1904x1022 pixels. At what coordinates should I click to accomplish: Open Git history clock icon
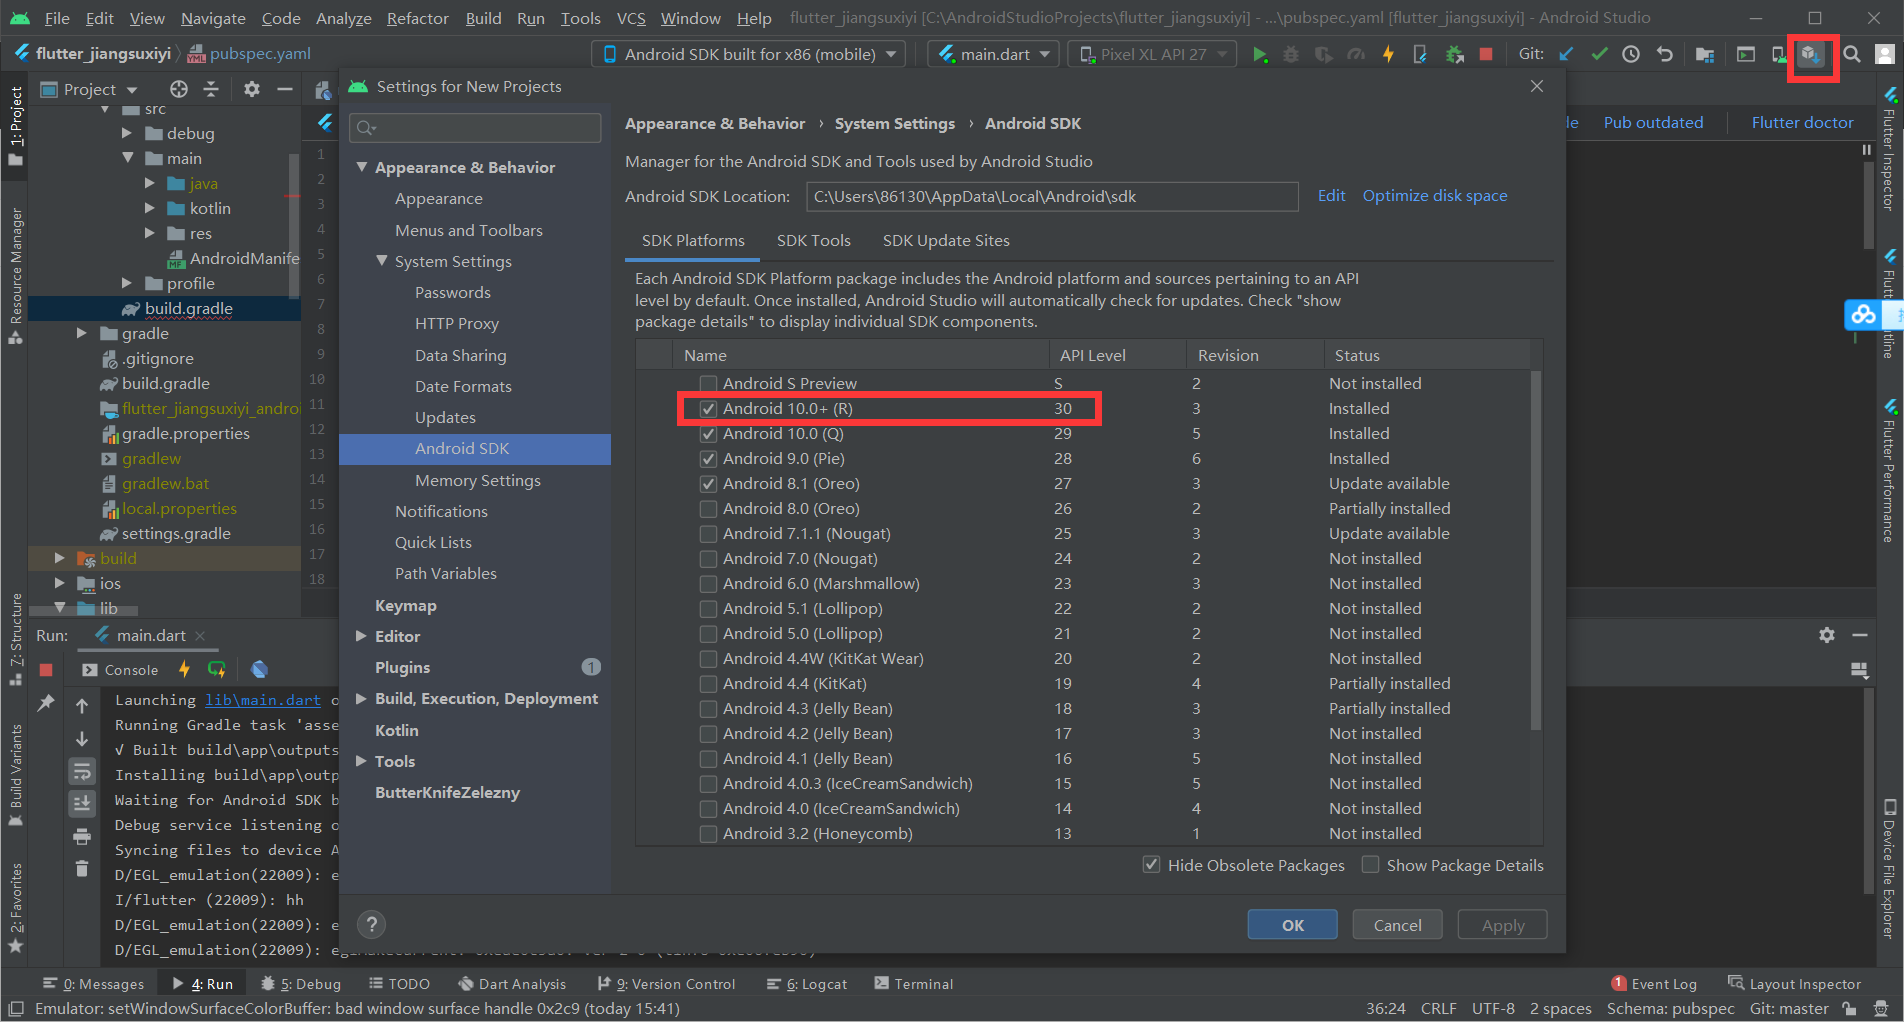pyautogui.click(x=1631, y=54)
